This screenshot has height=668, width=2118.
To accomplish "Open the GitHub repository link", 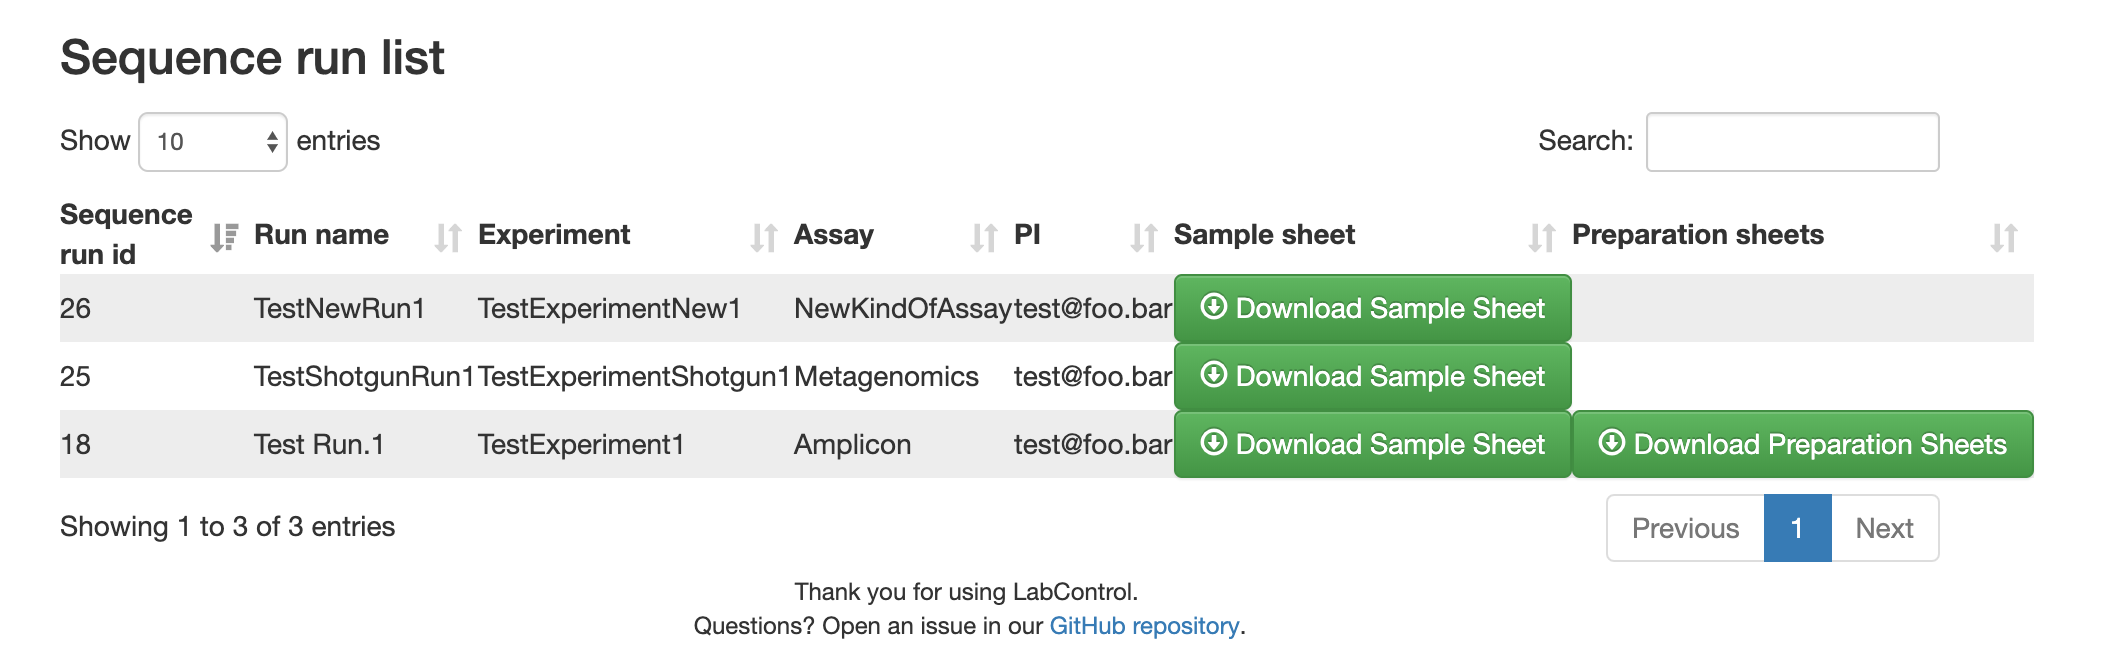I will pyautogui.click(x=1144, y=626).
